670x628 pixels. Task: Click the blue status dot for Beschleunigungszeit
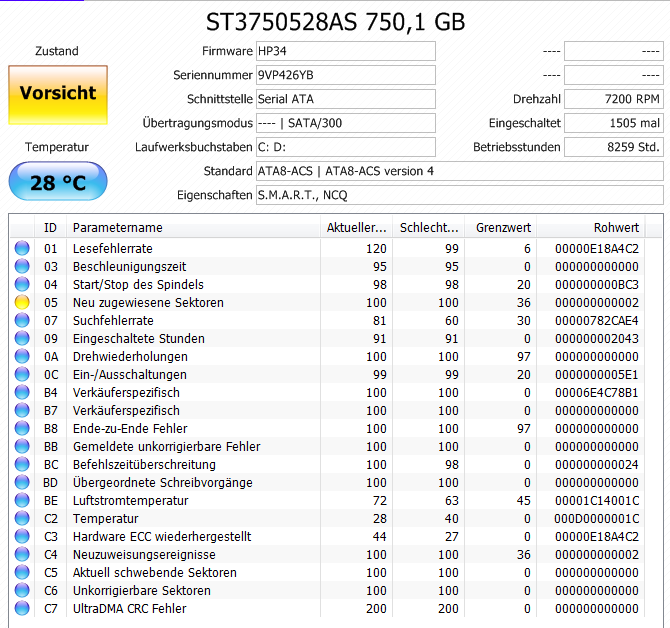pos(22,266)
